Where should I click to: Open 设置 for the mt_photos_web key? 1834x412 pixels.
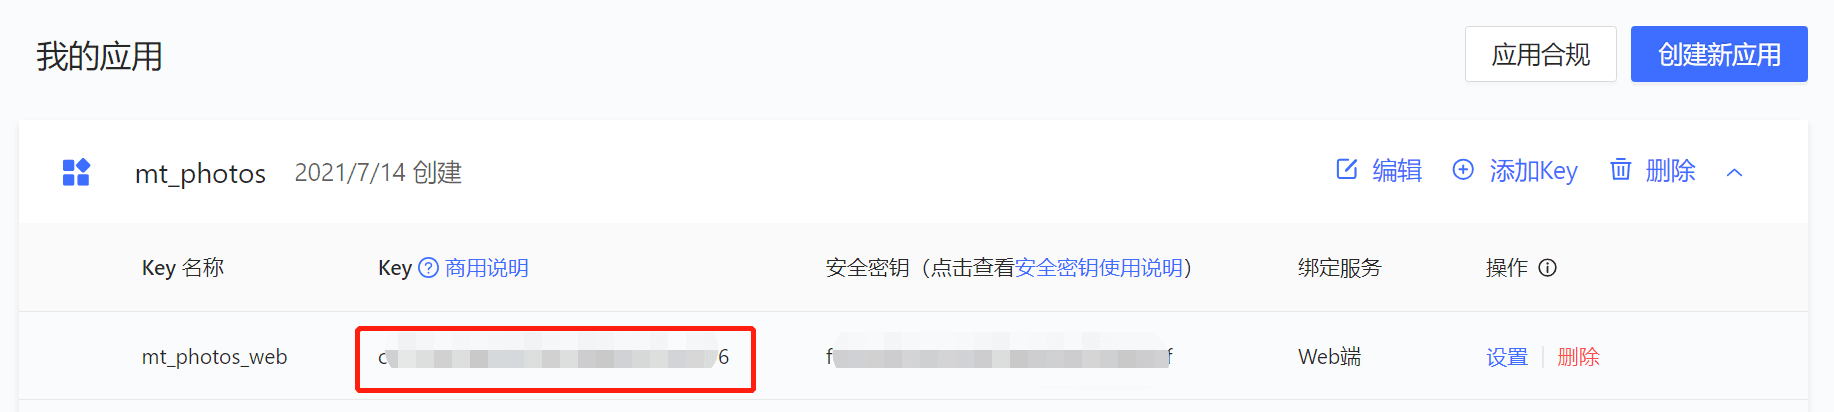click(1507, 357)
